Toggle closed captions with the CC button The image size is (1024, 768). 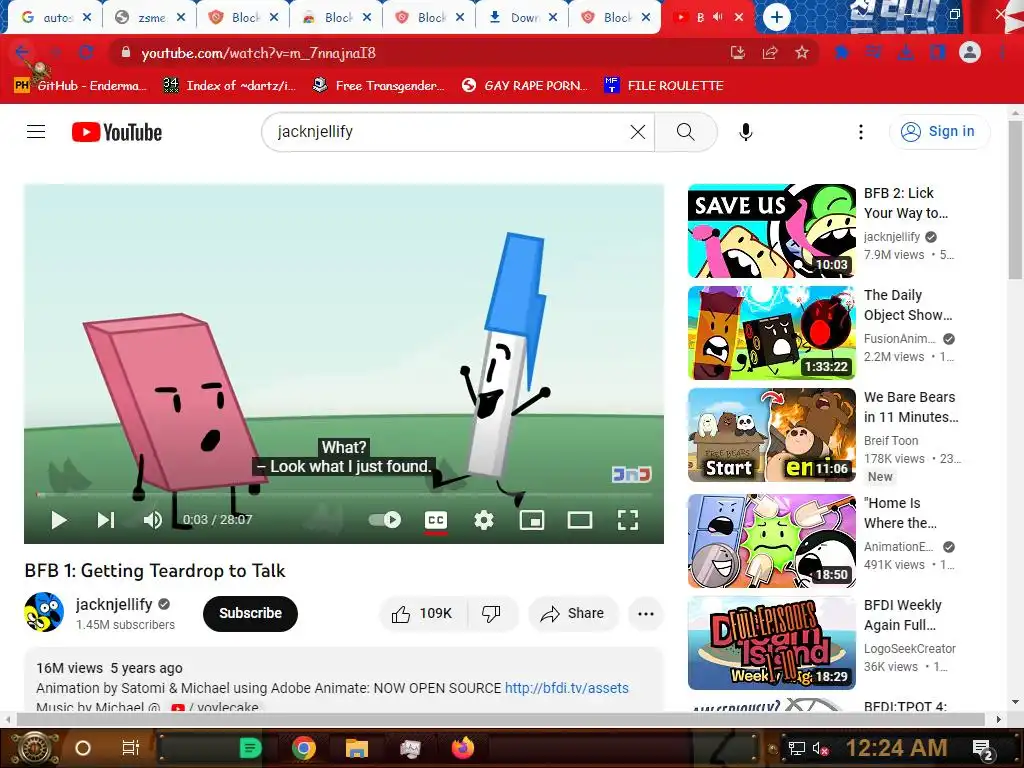pos(436,520)
